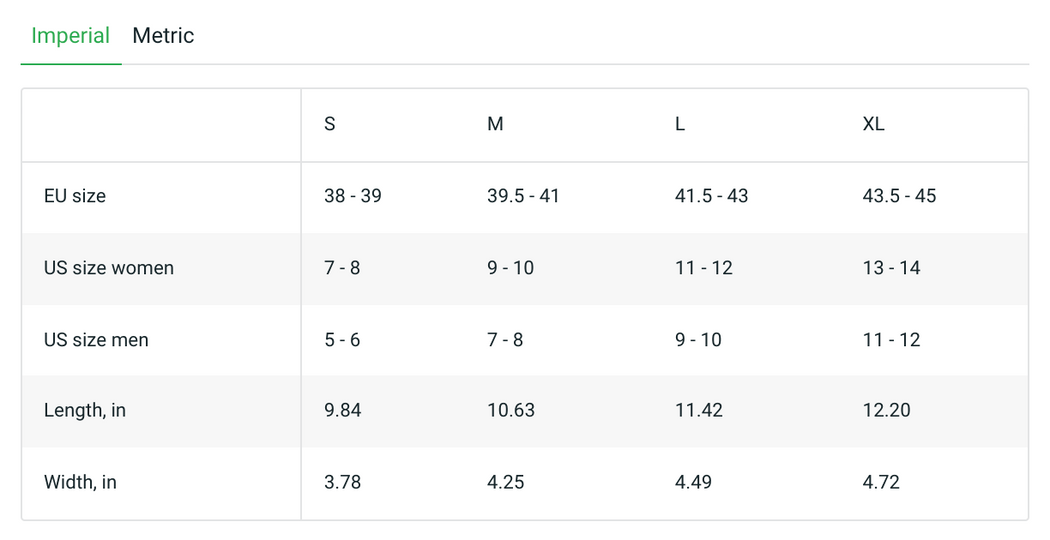This screenshot has width=1050, height=540.
Task: Click the length value 12.20
Action: click(886, 410)
